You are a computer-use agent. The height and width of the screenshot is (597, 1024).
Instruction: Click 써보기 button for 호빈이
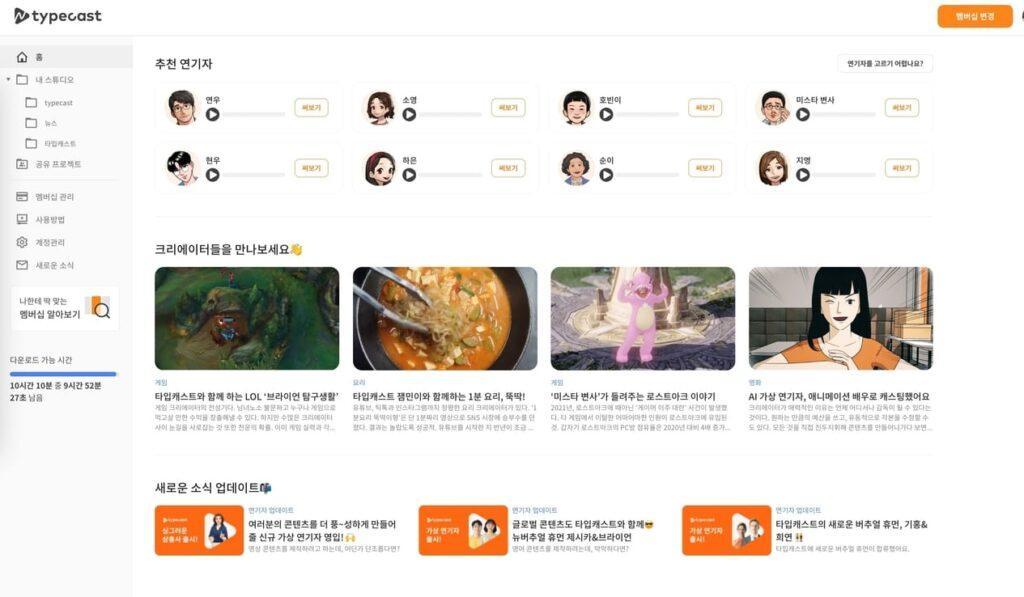point(705,108)
